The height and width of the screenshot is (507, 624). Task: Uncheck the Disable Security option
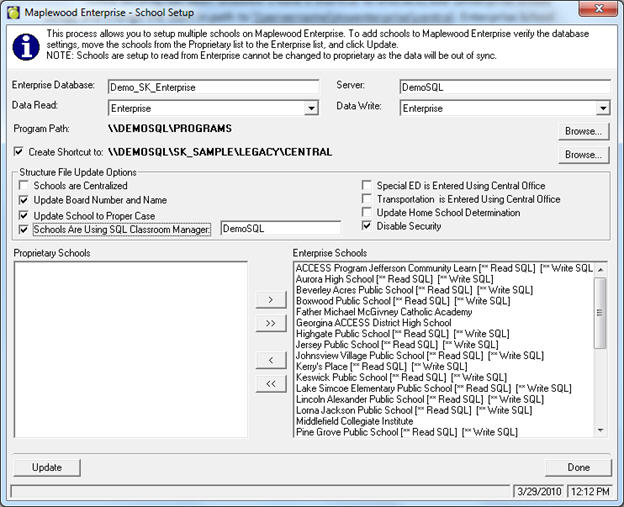point(367,227)
